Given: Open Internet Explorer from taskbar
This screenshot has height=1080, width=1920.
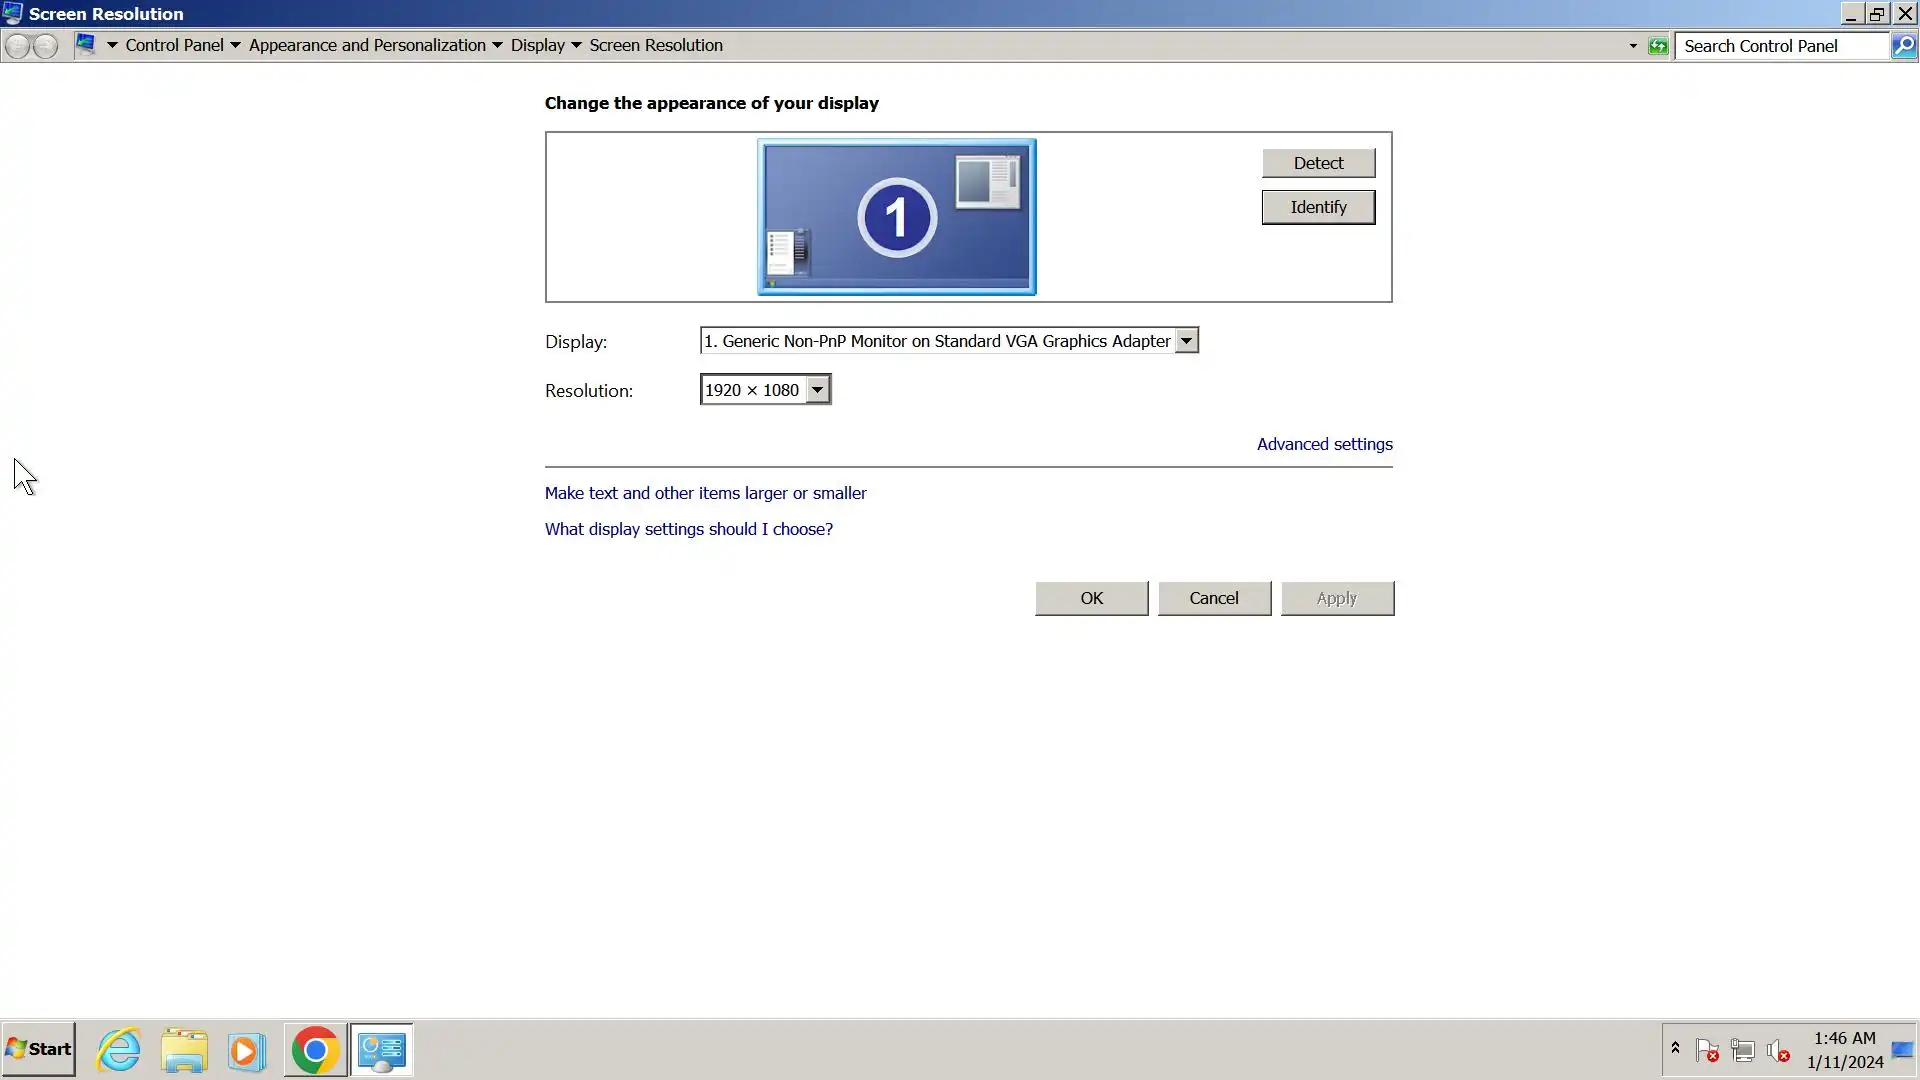Looking at the screenshot, I should click(x=118, y=1050).
